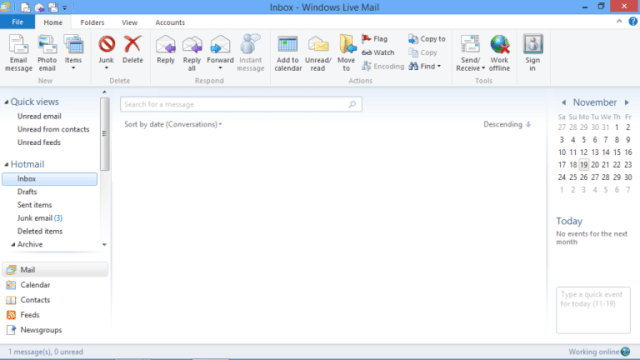Open the Find dropdown

425,66
